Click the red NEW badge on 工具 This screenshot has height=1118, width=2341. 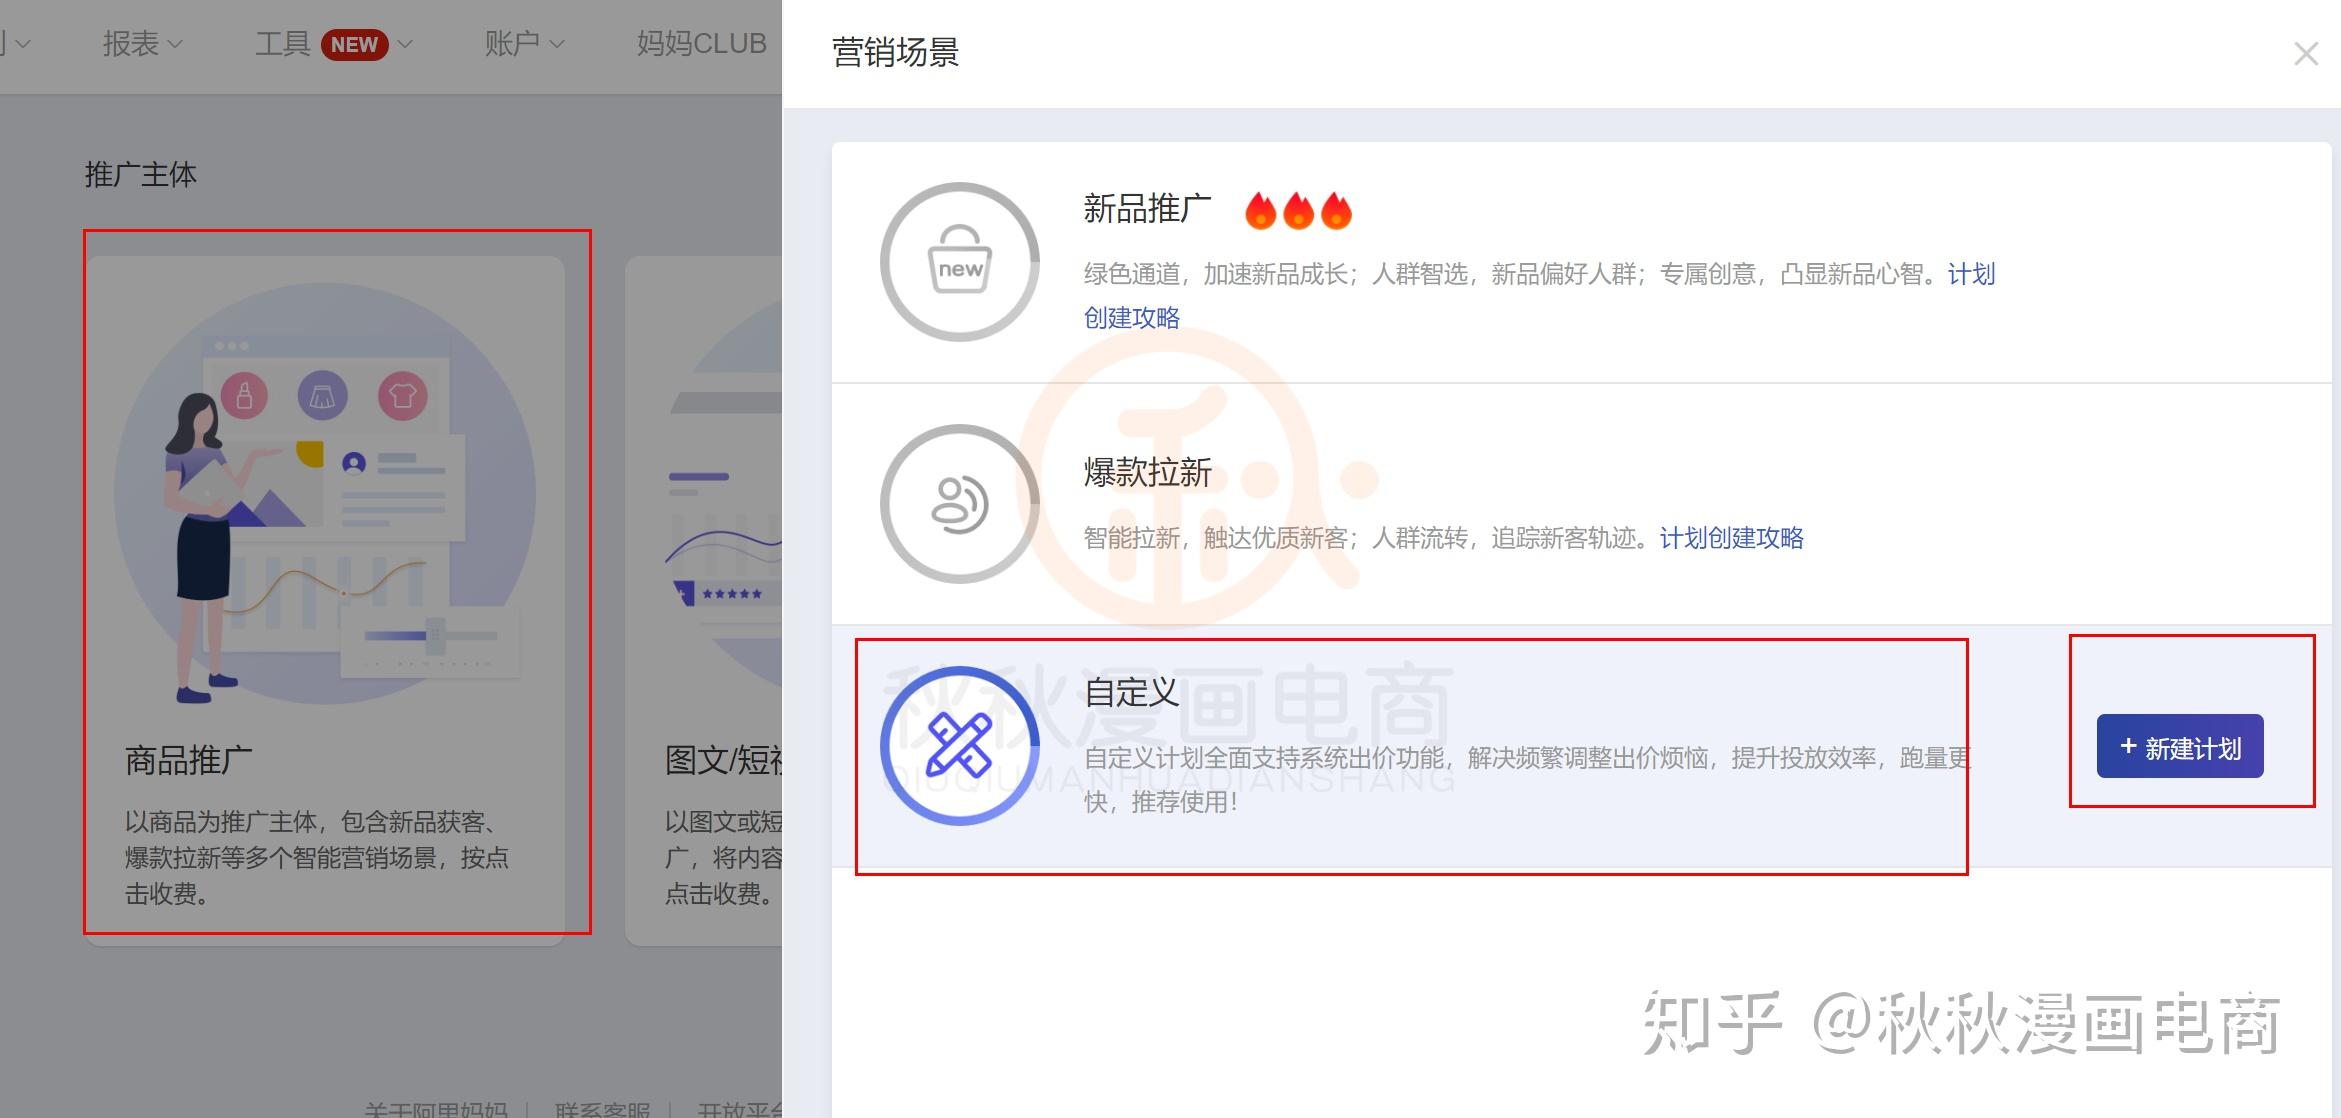(x=354, y=45)
